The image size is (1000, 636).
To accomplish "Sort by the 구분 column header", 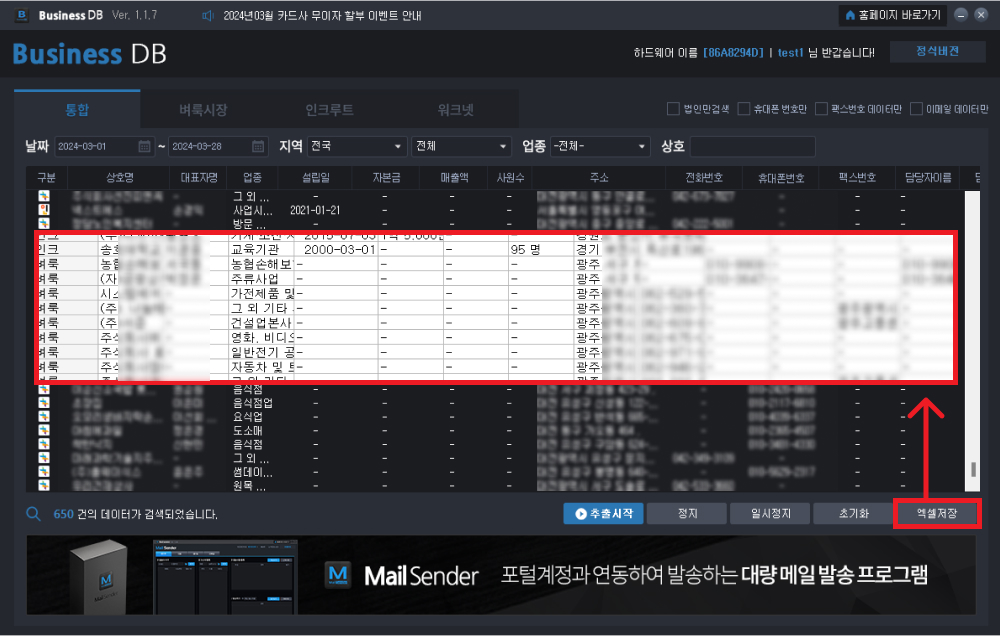I will point(47,177).
